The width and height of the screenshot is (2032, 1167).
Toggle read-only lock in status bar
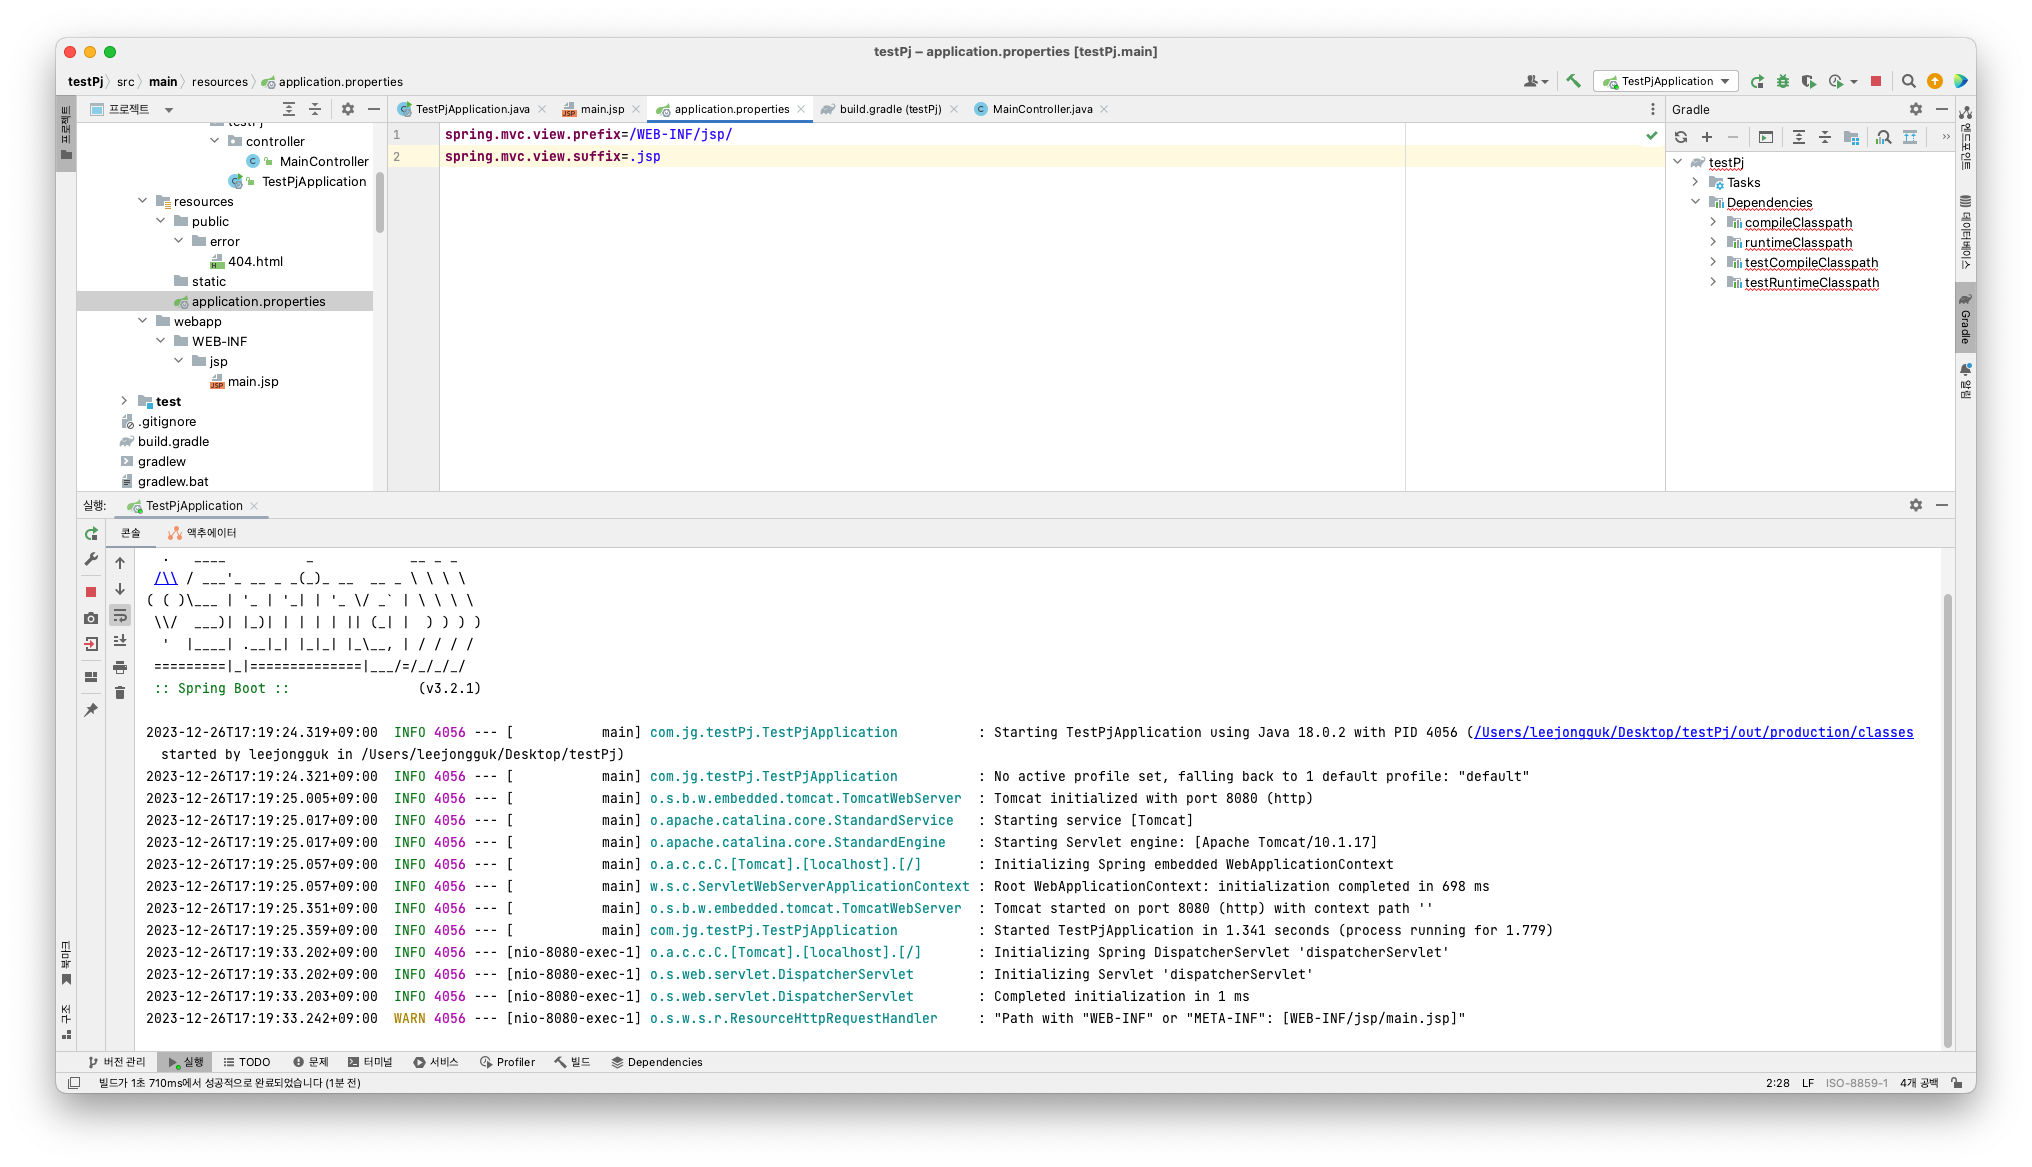click(1957, 1083)
